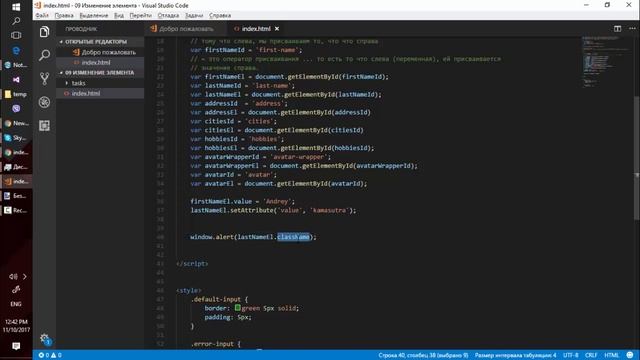Expand the tasks folder
The width and height of the screenshot is (640, 360).
tap(100, 83)
